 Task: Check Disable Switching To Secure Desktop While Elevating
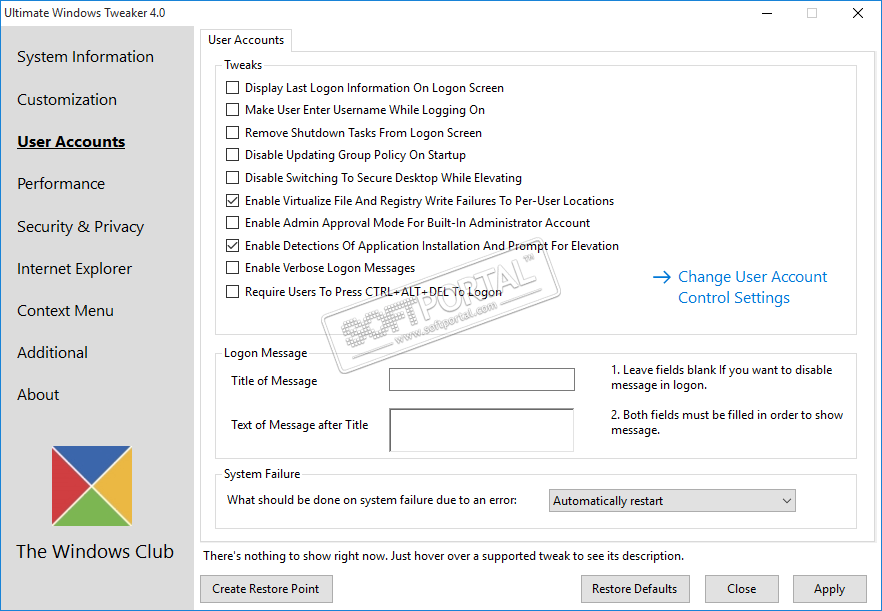(x=232, y=178)
